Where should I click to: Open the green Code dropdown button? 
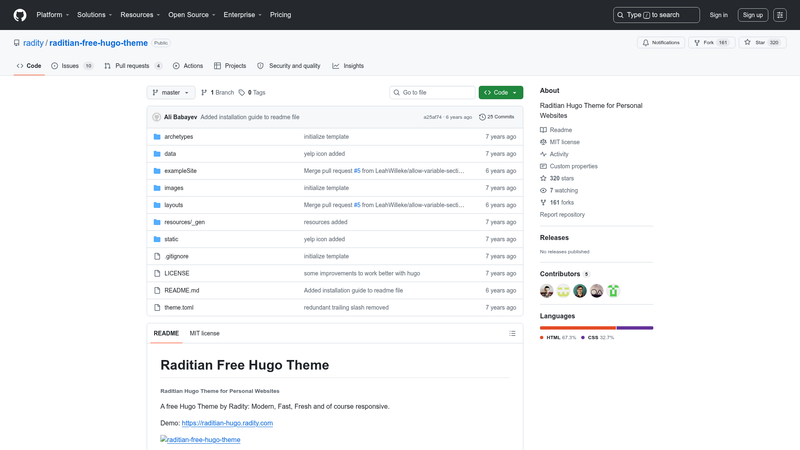point(501,92)
